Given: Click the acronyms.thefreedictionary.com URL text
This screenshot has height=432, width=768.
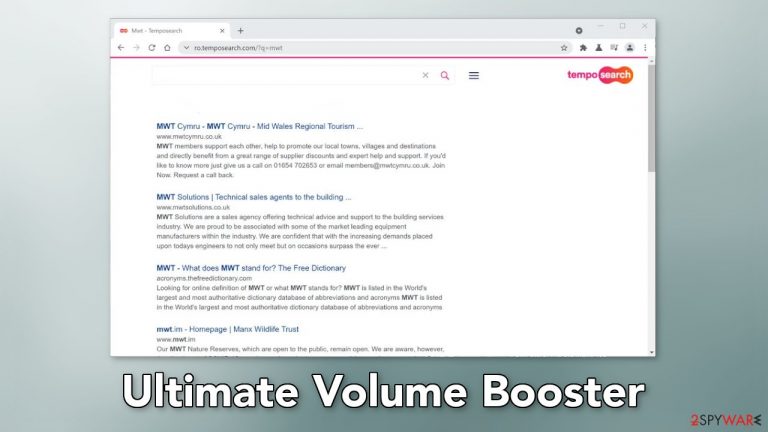Looking at the screenshot, I should (x=204, y=278).
